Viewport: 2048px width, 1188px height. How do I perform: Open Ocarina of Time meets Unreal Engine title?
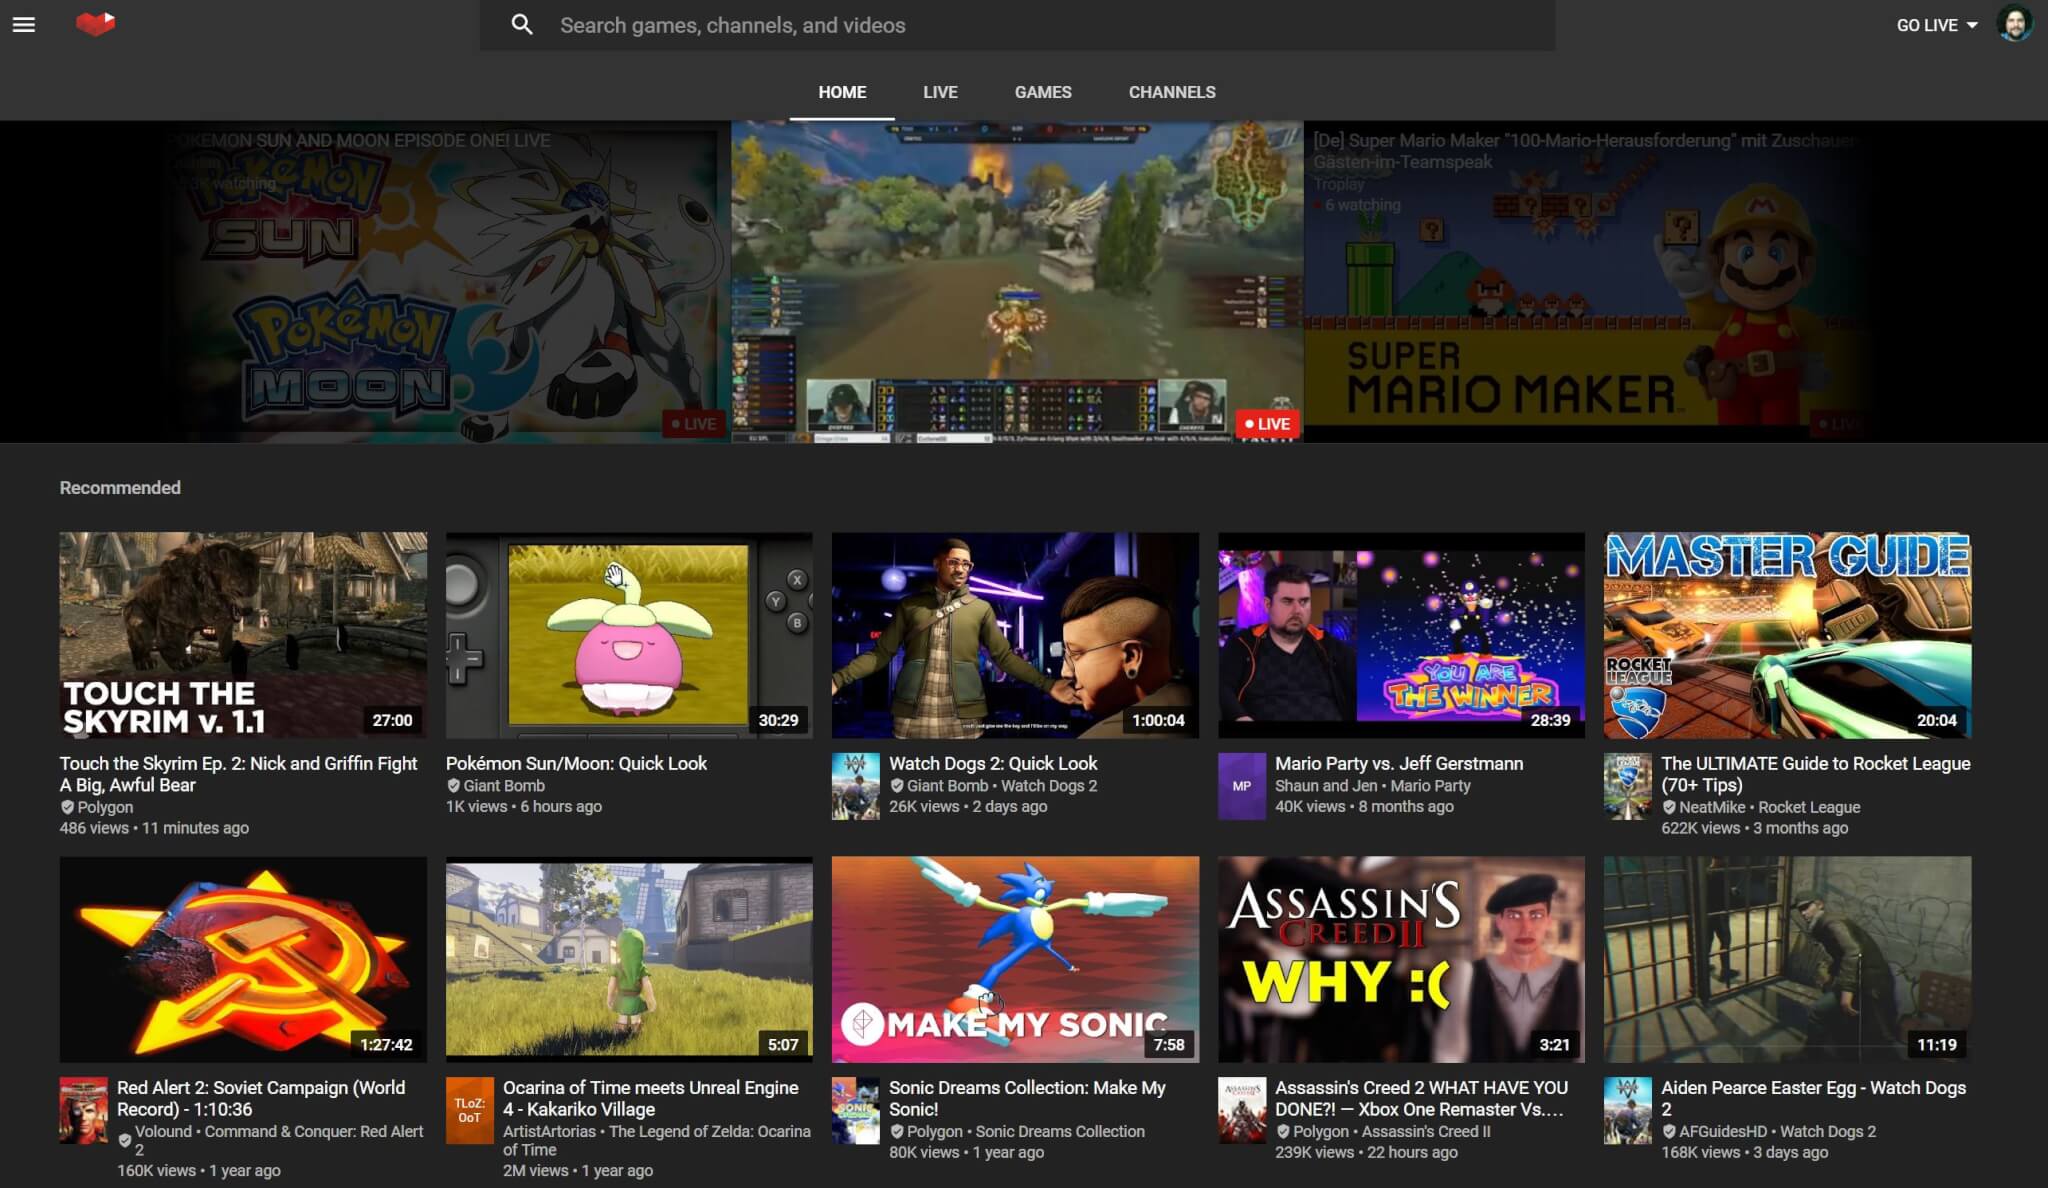pos(650,1098)
